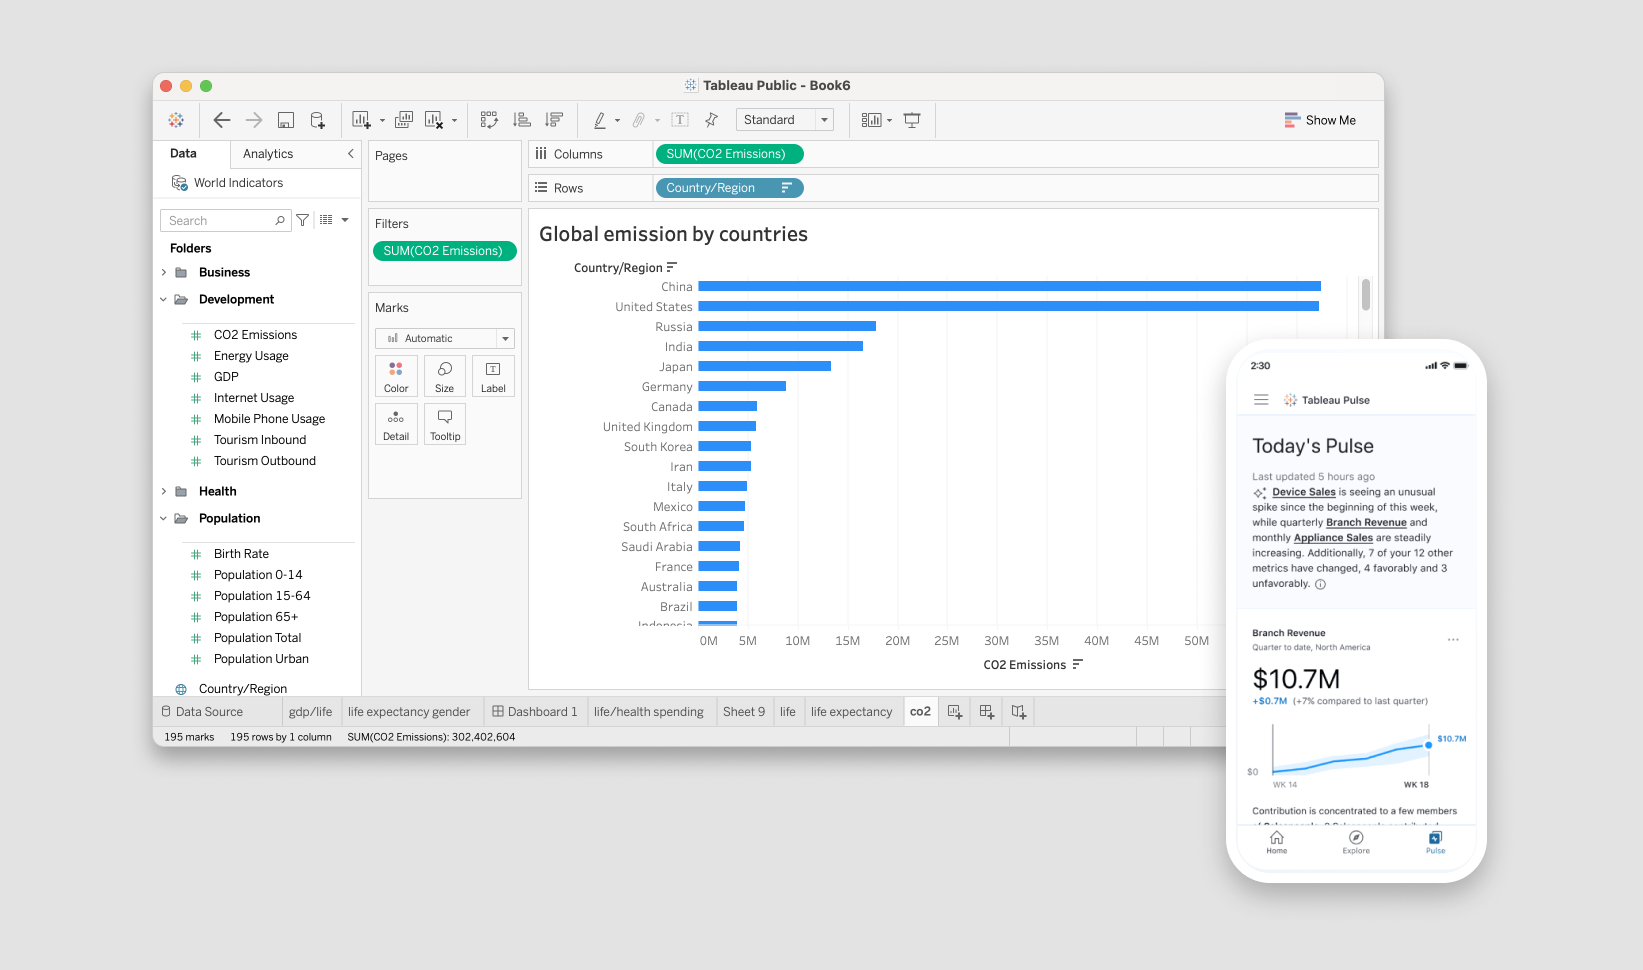The height and width of the screenshot is (970, 1643).
Task: Click the SUM(CO2 Emissions) filter pill
Action: coord(444,251)
